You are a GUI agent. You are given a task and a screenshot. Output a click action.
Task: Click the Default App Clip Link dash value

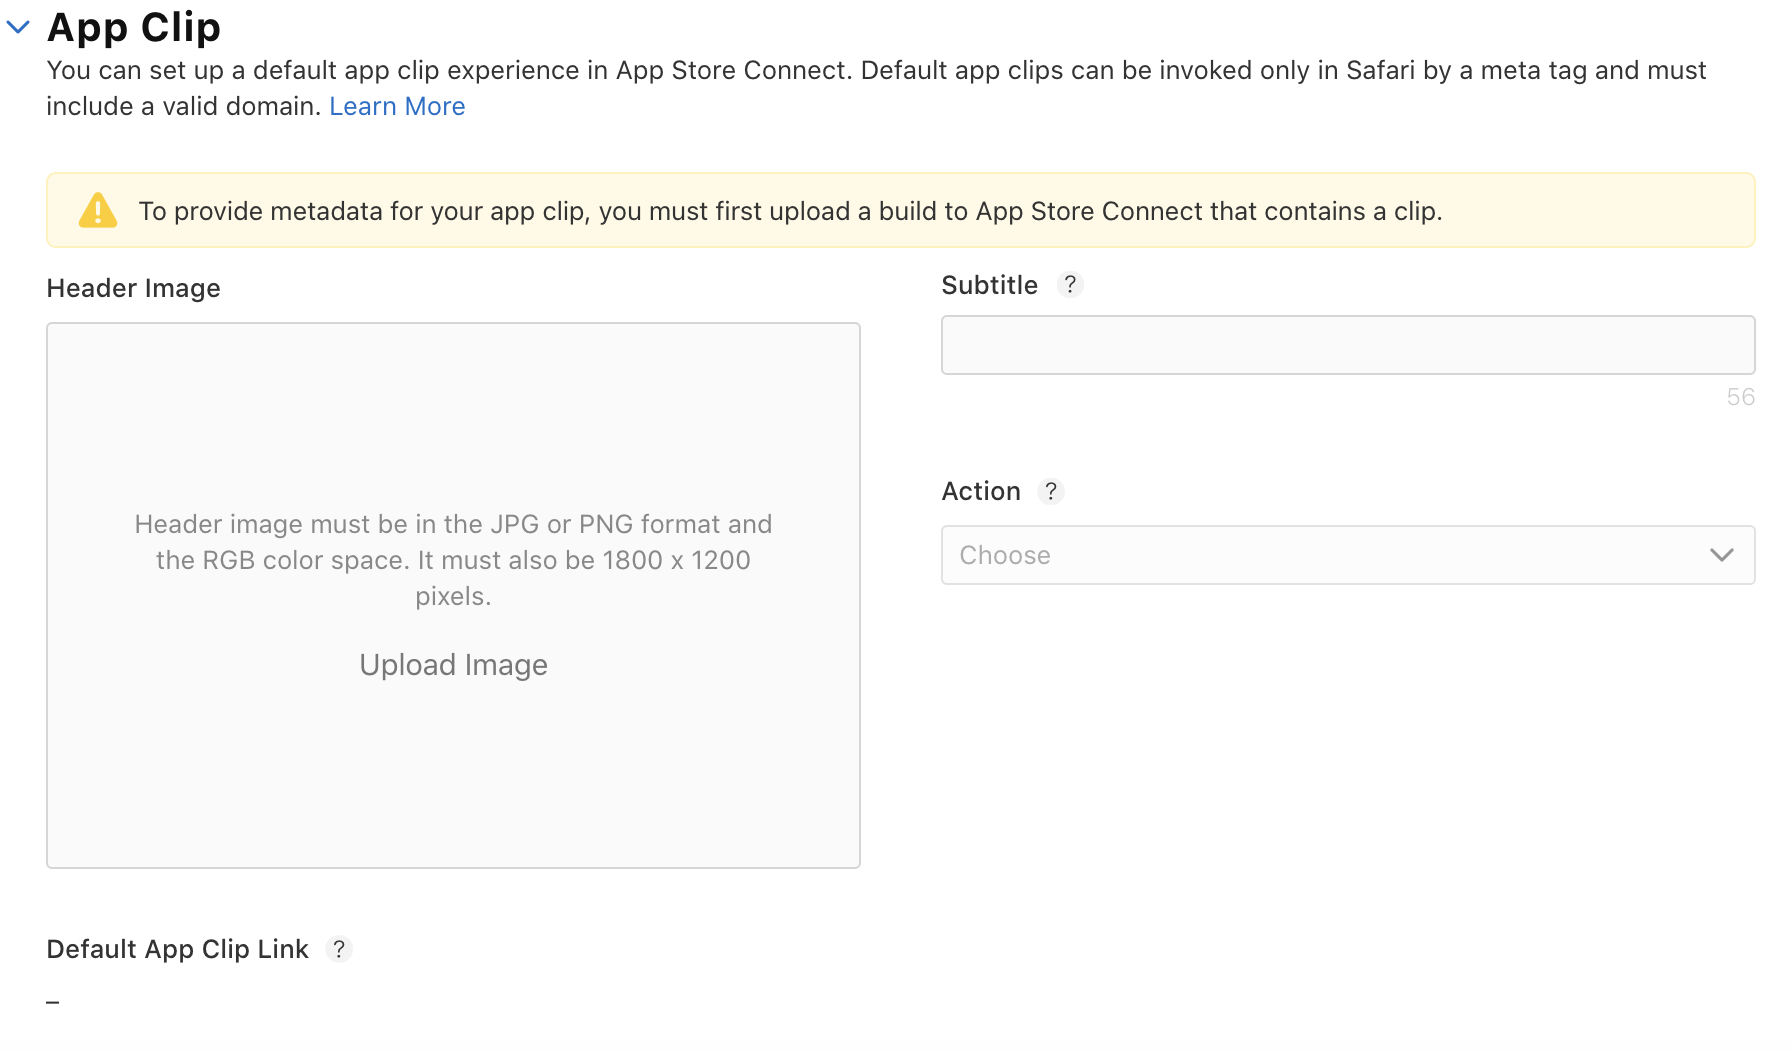tap(53, 1001)
